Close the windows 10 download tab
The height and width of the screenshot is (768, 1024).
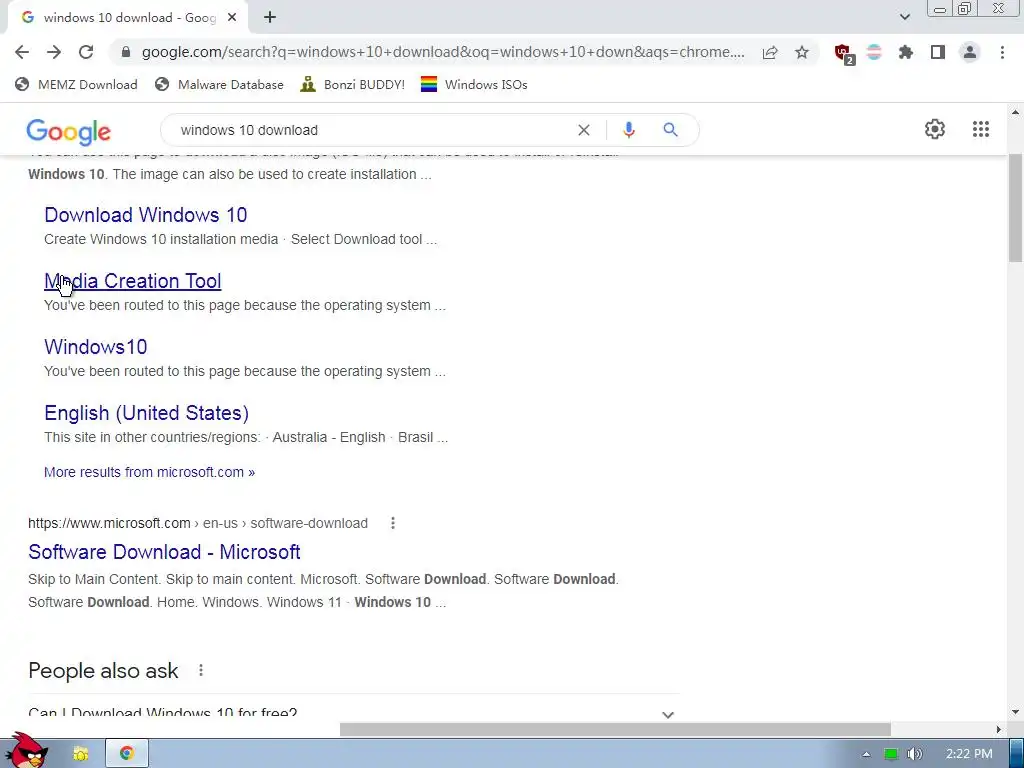tap(232, 18)
